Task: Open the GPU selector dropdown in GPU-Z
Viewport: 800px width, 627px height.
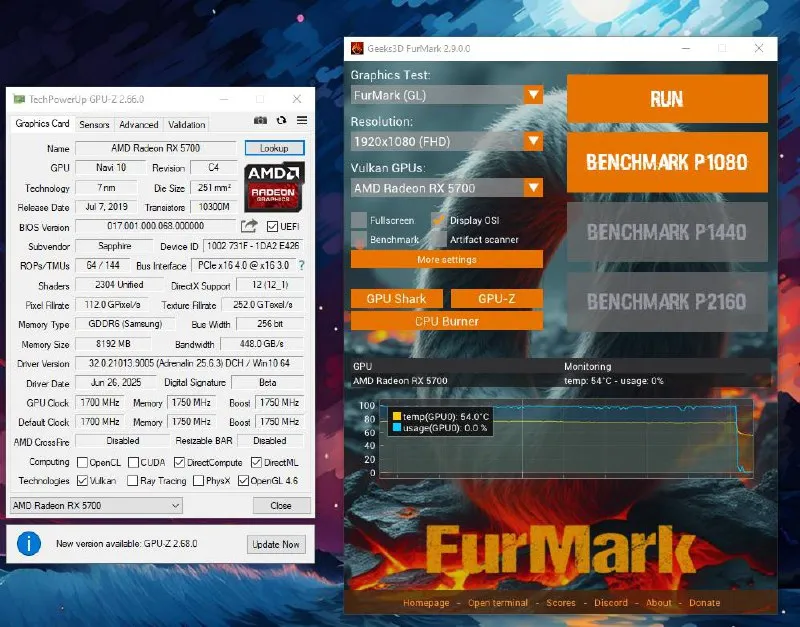Action: coord(175,506)
